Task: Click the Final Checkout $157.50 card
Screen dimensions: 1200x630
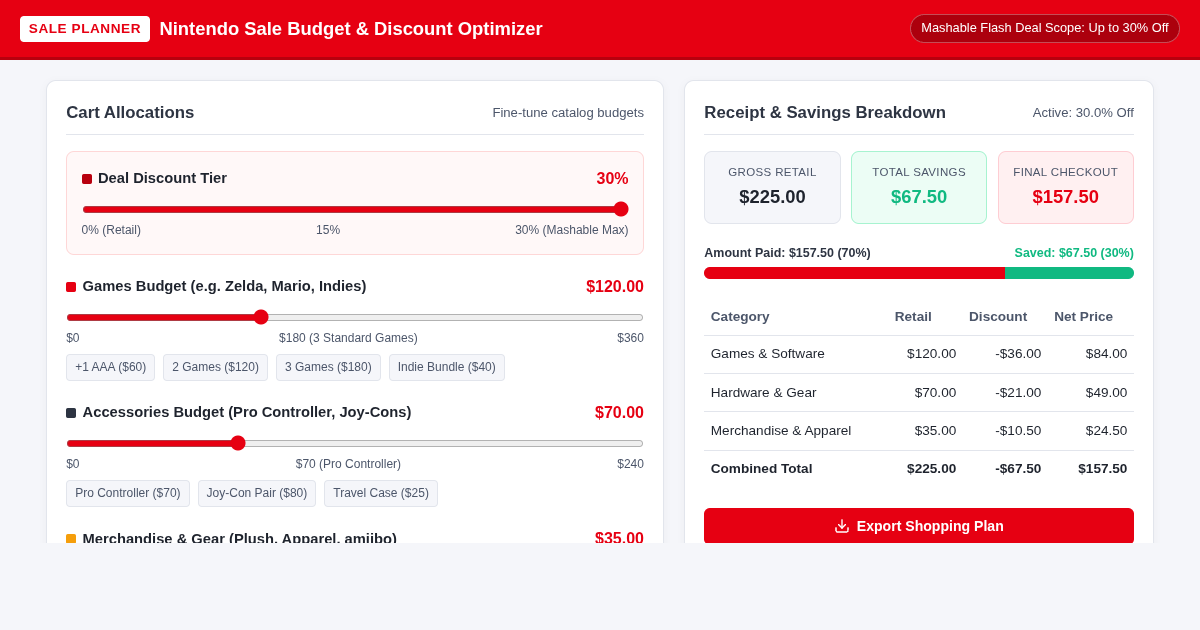Action: 1066,187
